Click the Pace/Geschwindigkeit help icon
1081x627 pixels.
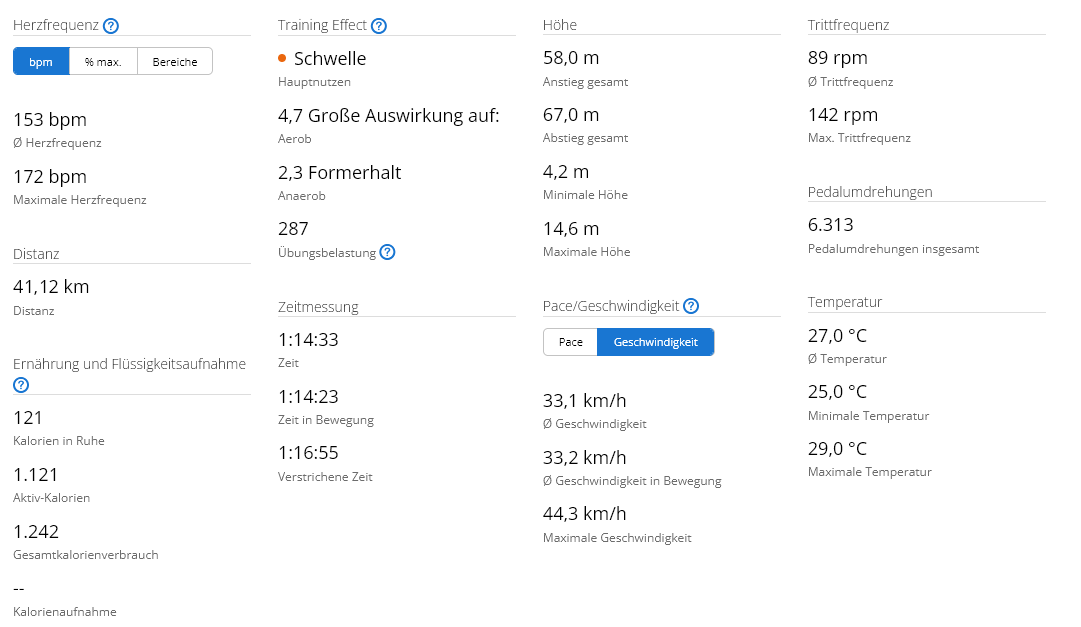click(690, 306)
